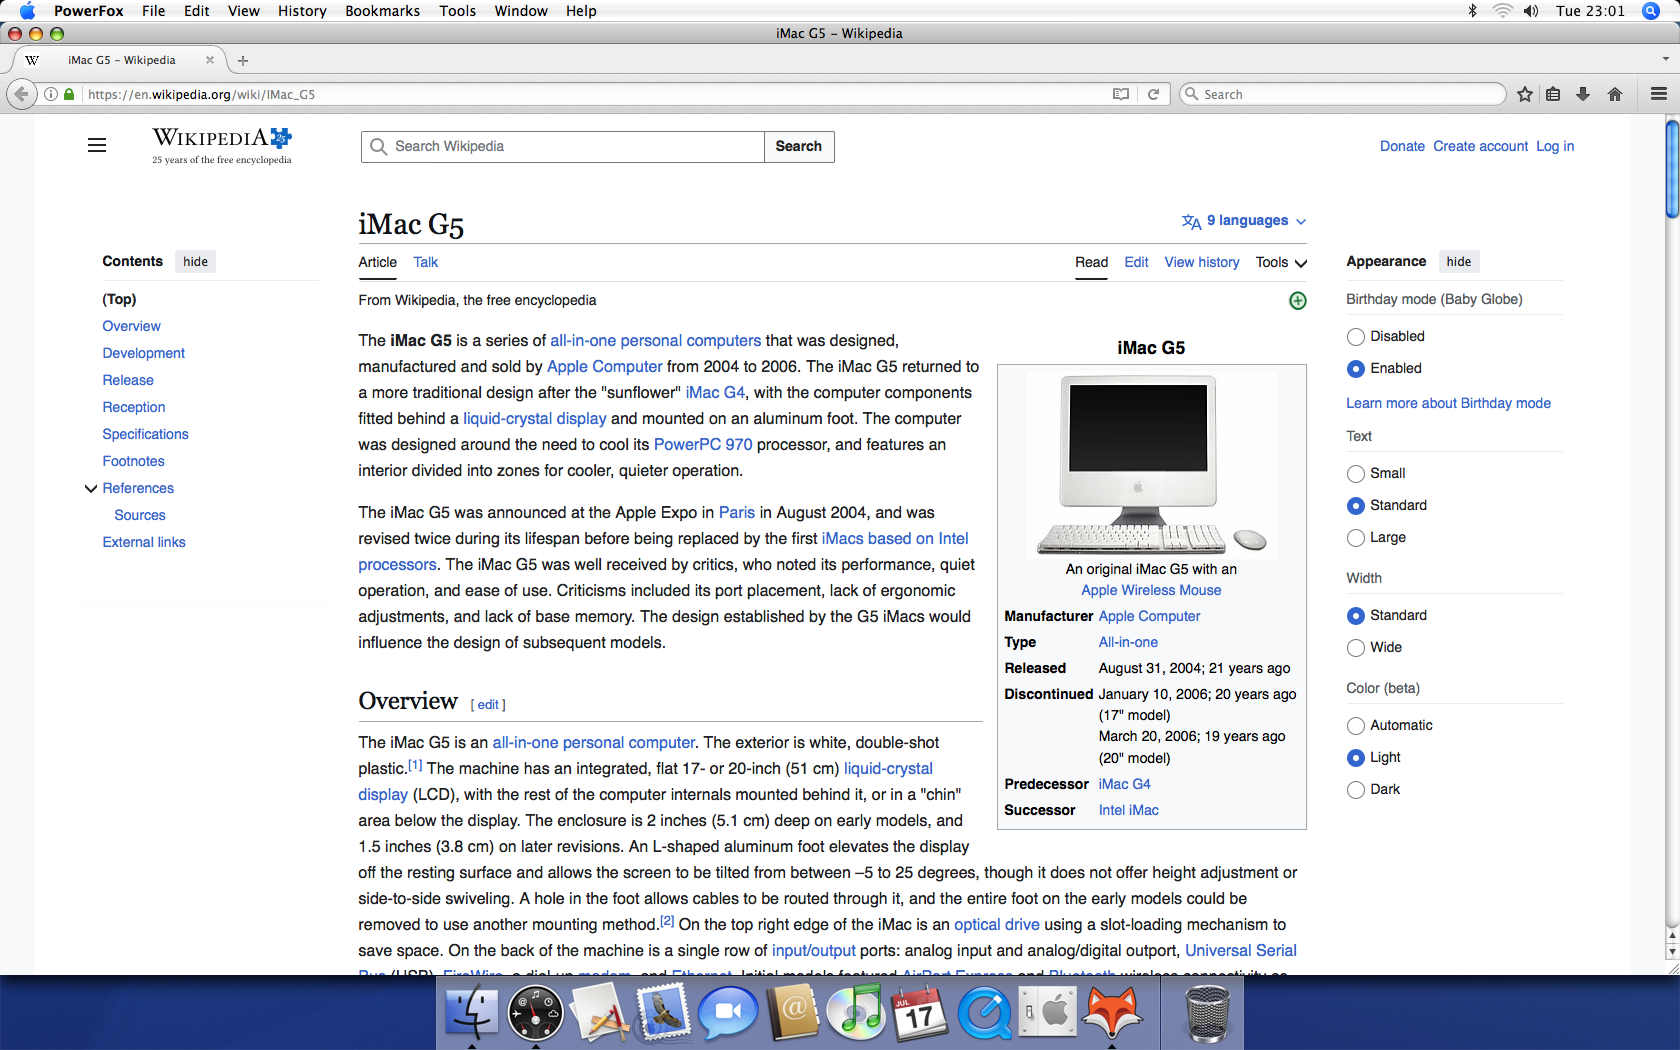Go to home page via house icon
Screen dimensions: 1680x1050
pyautogui.click(x=1615, y=94)
